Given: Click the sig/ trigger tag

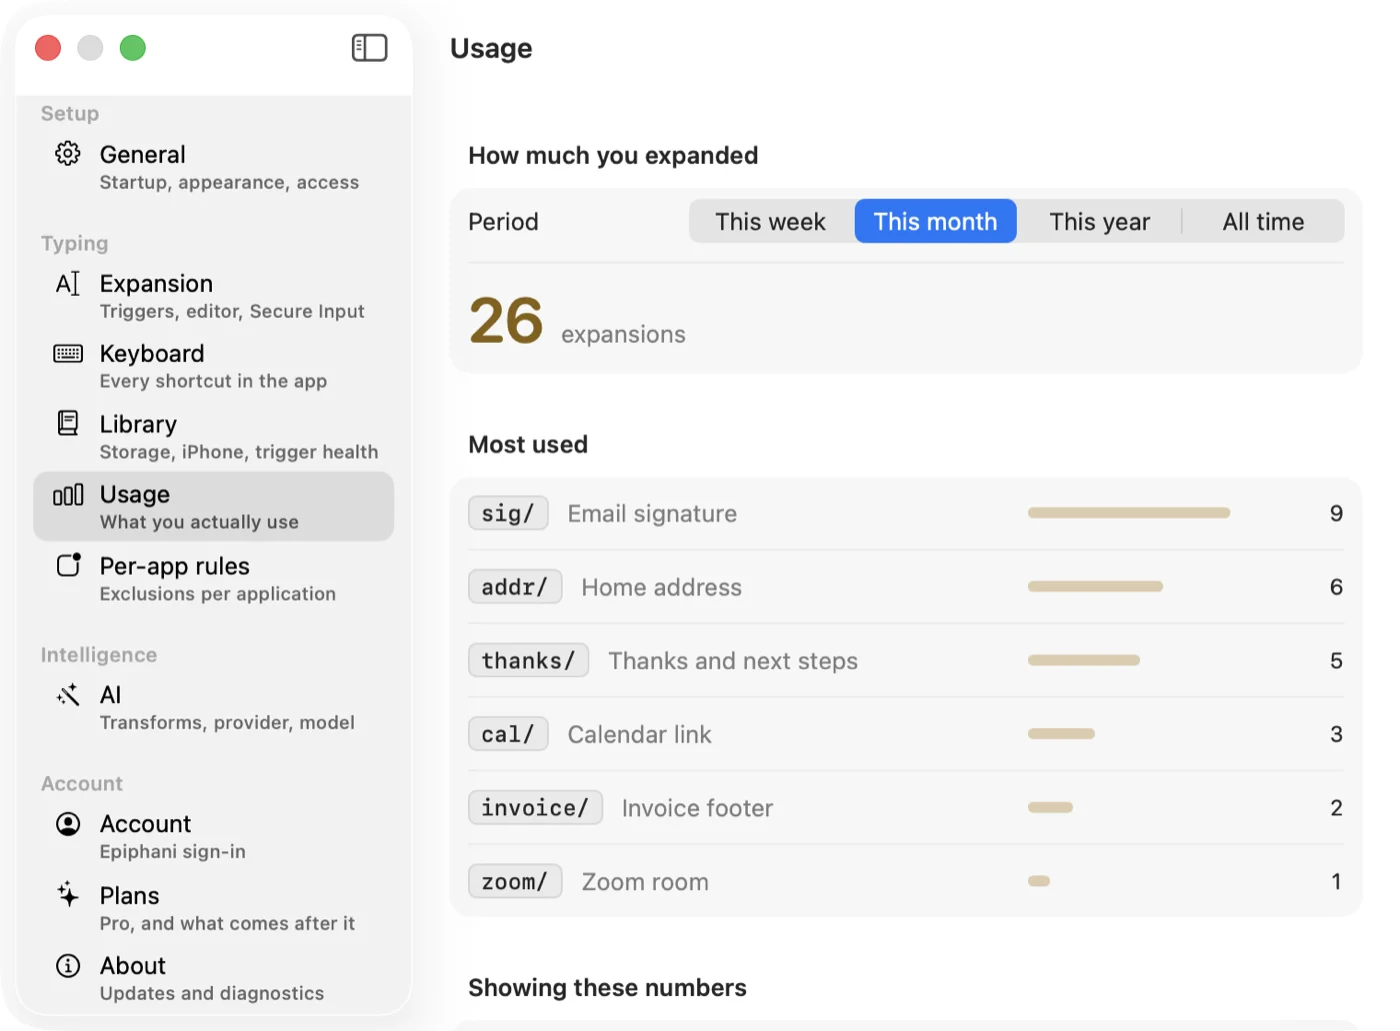Looking at the screenshot, I should click(508, 513).
